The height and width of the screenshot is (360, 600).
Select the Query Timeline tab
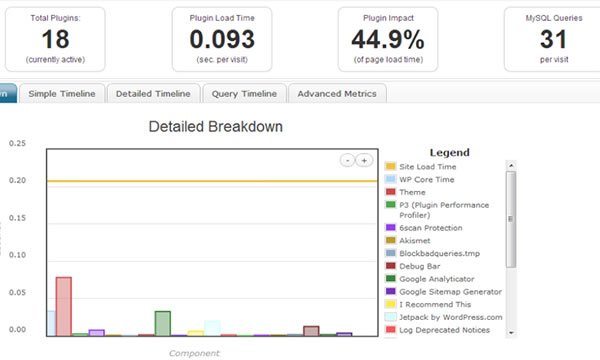[244, 93]
